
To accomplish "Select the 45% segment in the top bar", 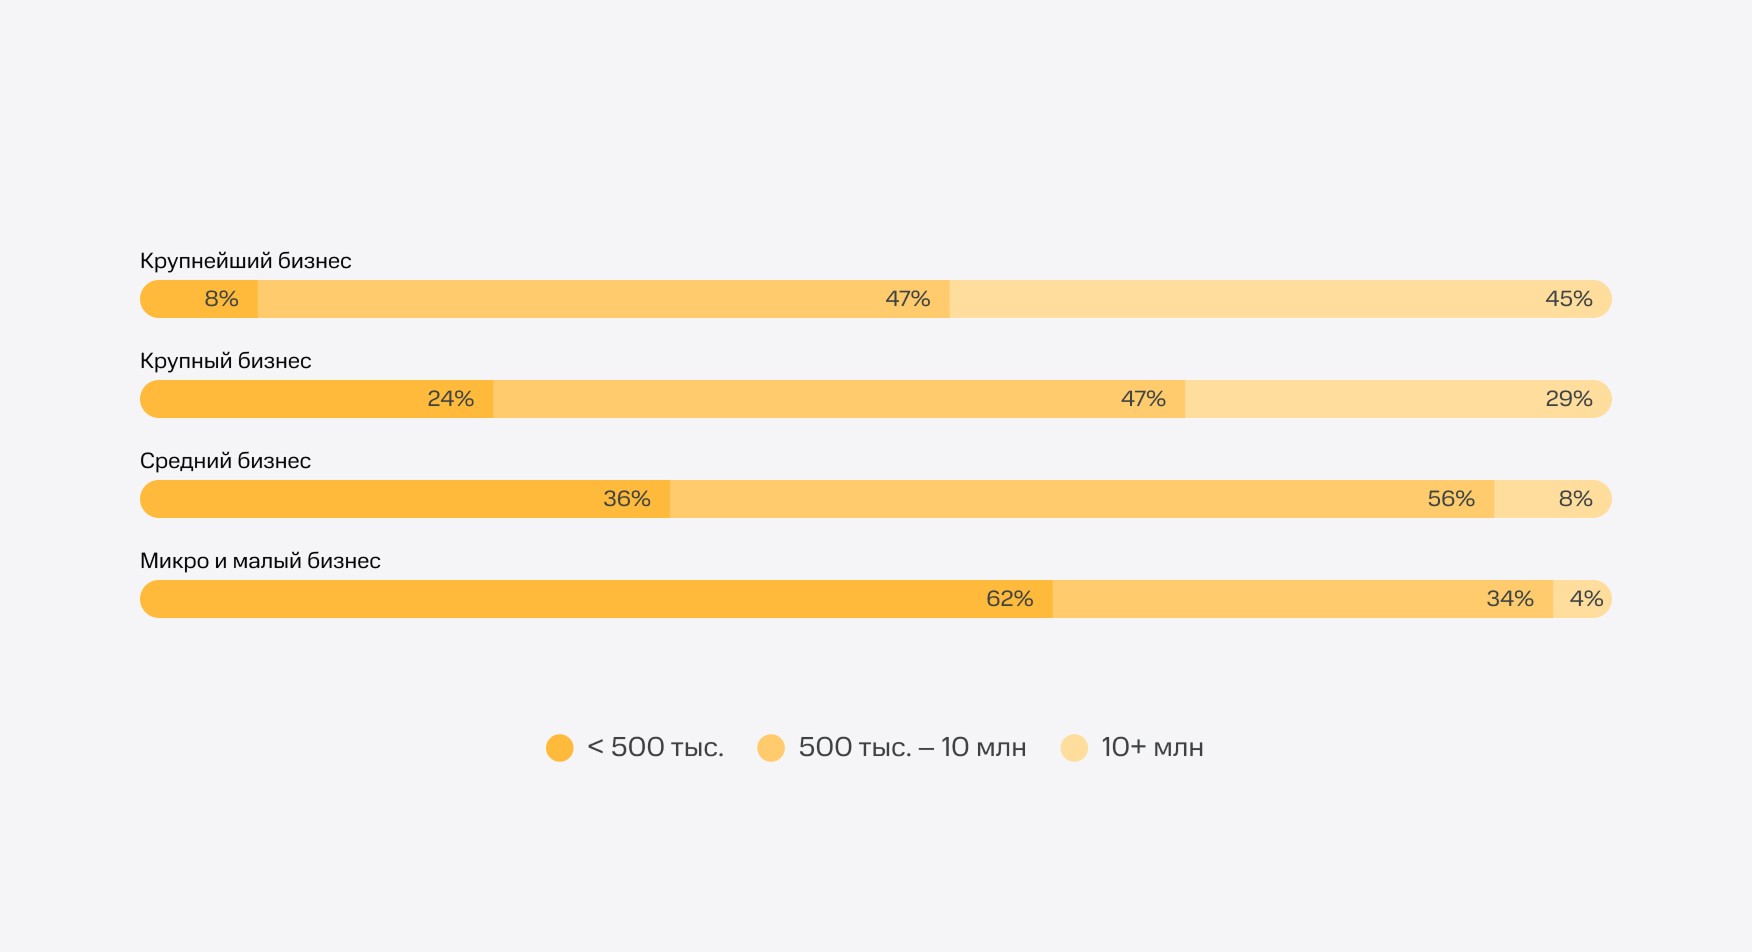I will (1280, 299).
